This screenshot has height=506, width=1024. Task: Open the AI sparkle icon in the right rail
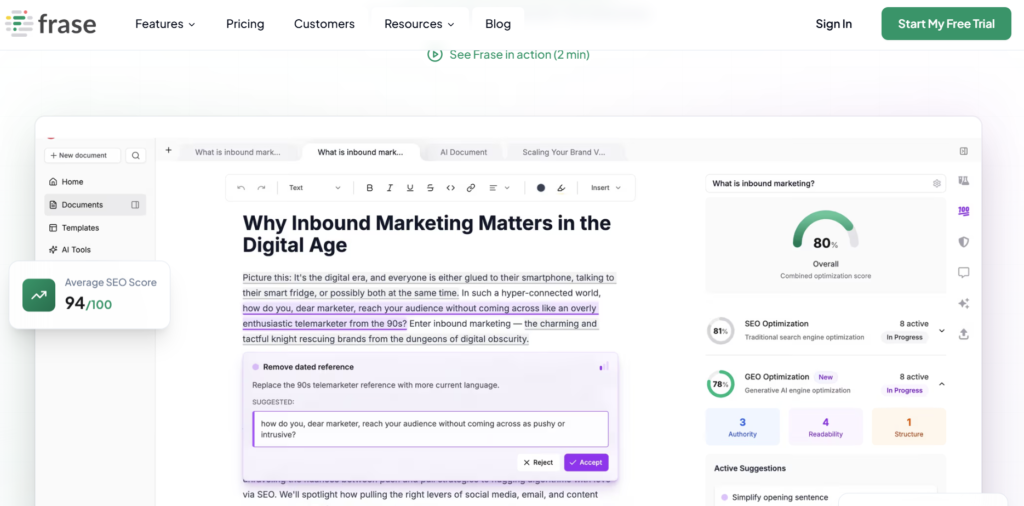(964, 303)
